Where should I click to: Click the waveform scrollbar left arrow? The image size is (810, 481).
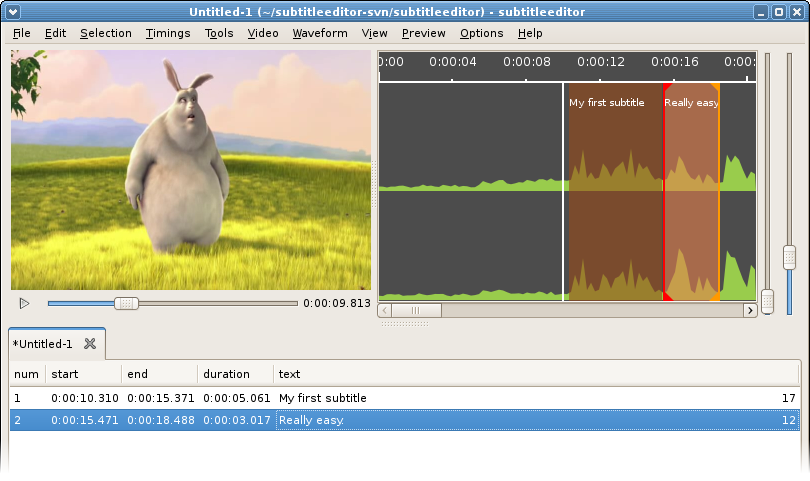point(385,311)
